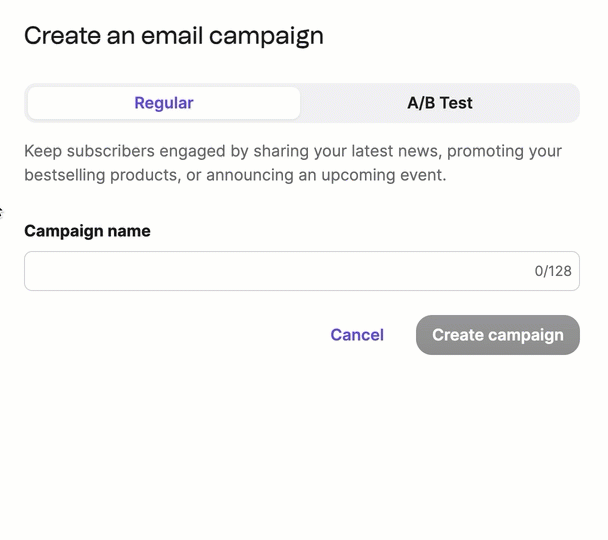
Task: Switch to the Regular campaign tab
Action: pos(164,103)
